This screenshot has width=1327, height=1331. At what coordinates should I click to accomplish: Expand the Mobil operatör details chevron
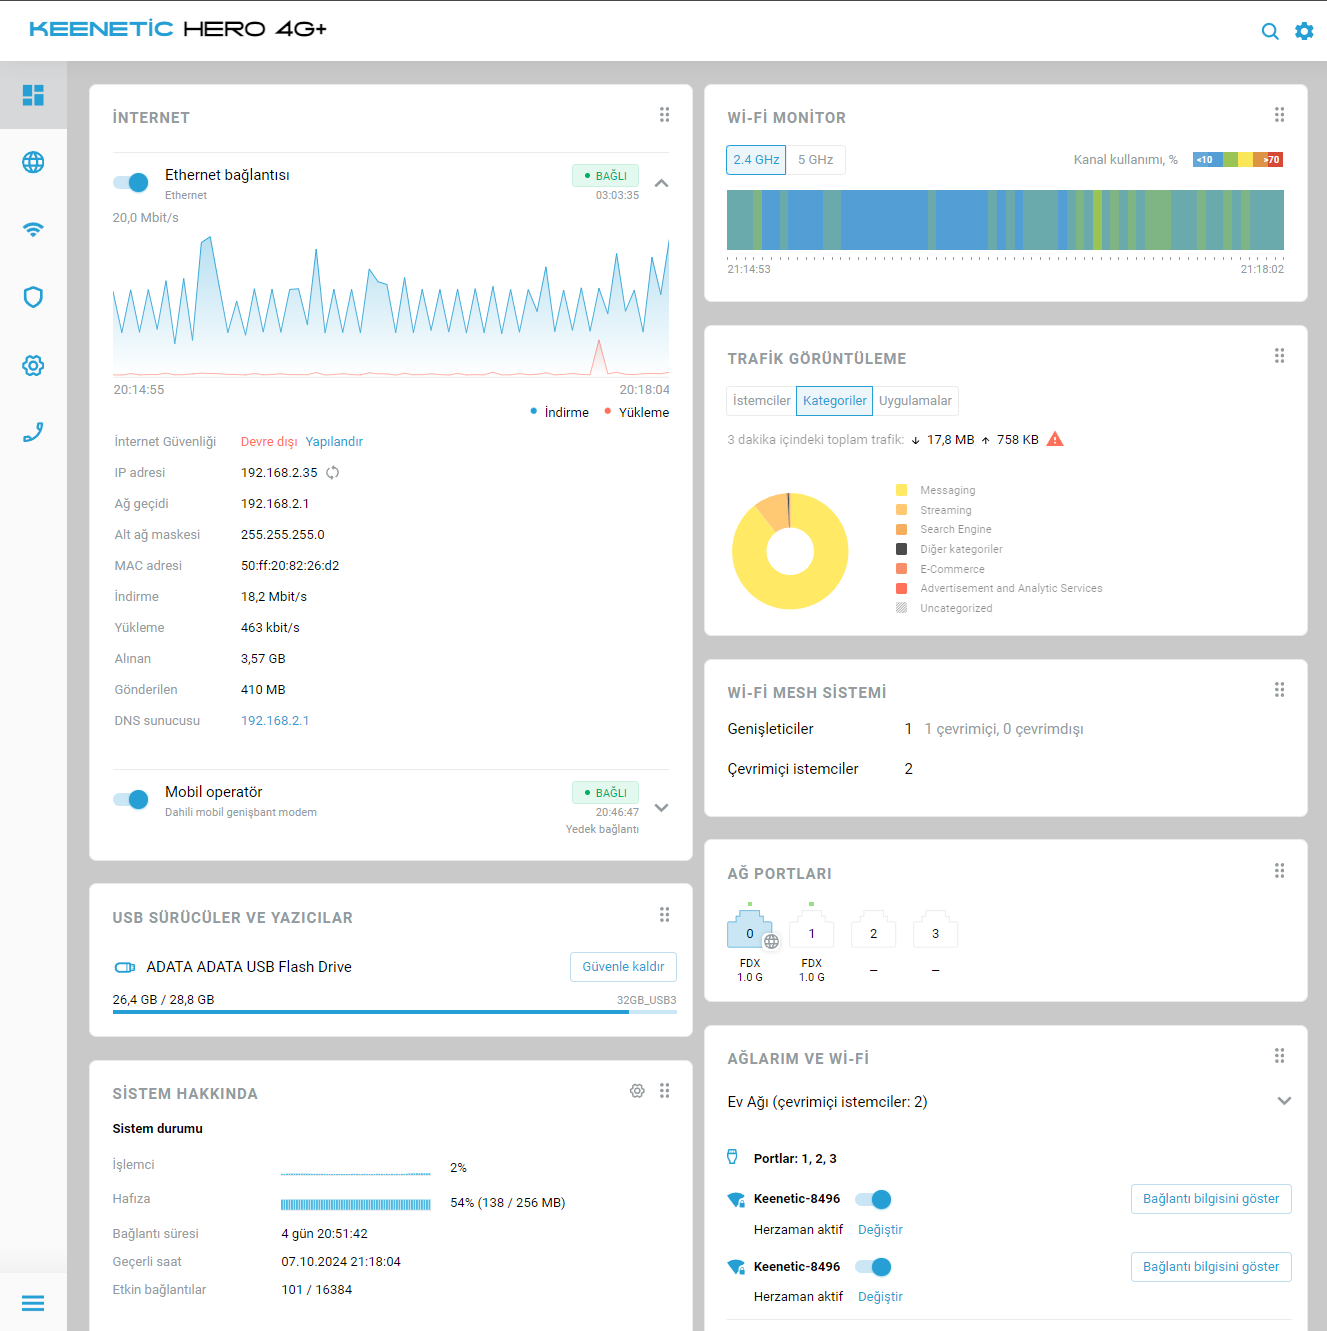coord(661,808)
